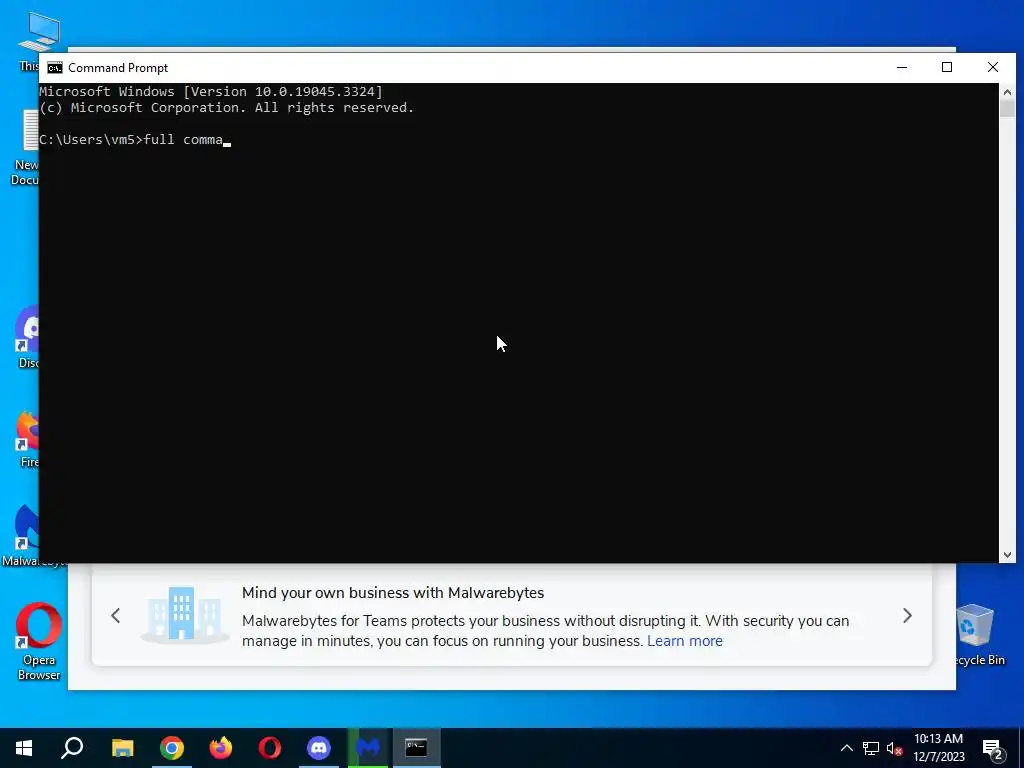Select Malwarebytes desktop shortcut
Image resolution: width=1024 pixels, height=768 pixels.
[25, 536]
